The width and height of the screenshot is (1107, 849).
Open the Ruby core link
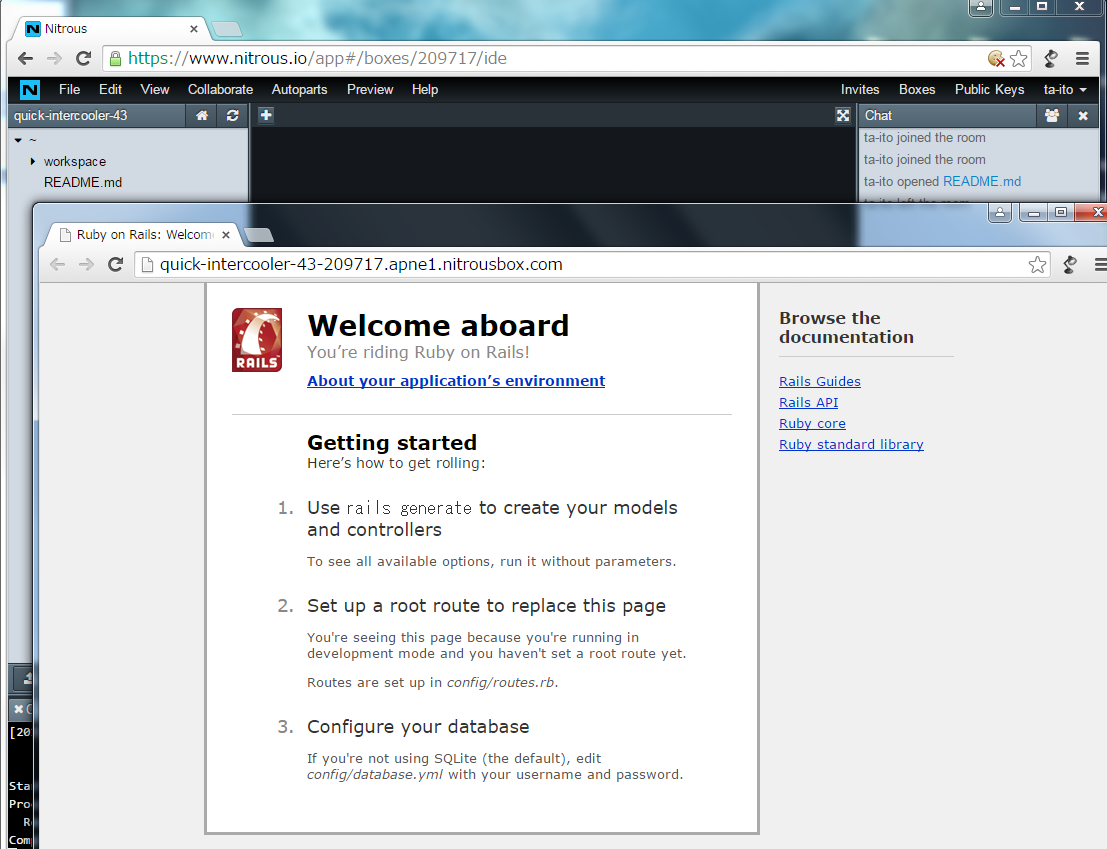click(812, 424)
